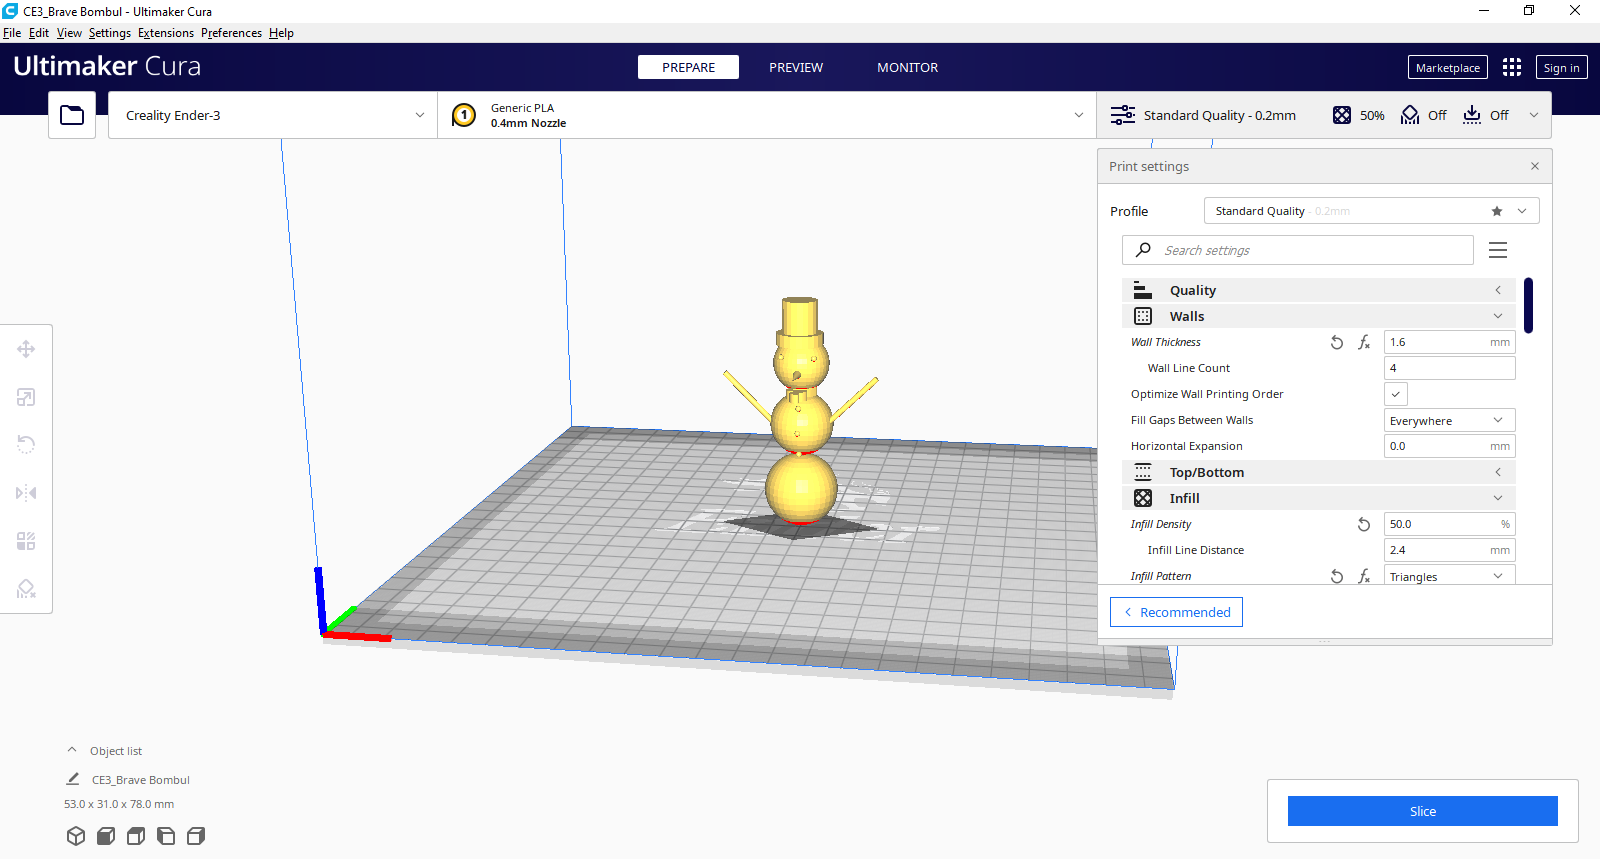Open the Standard Quality profile dropdown

coord(1371,211)
